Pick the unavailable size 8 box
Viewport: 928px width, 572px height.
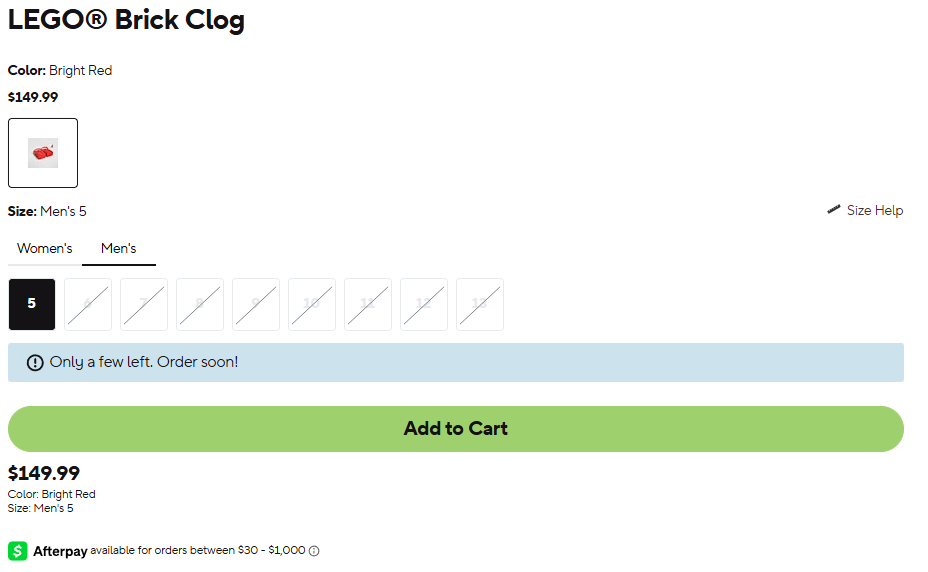[200, 304]
